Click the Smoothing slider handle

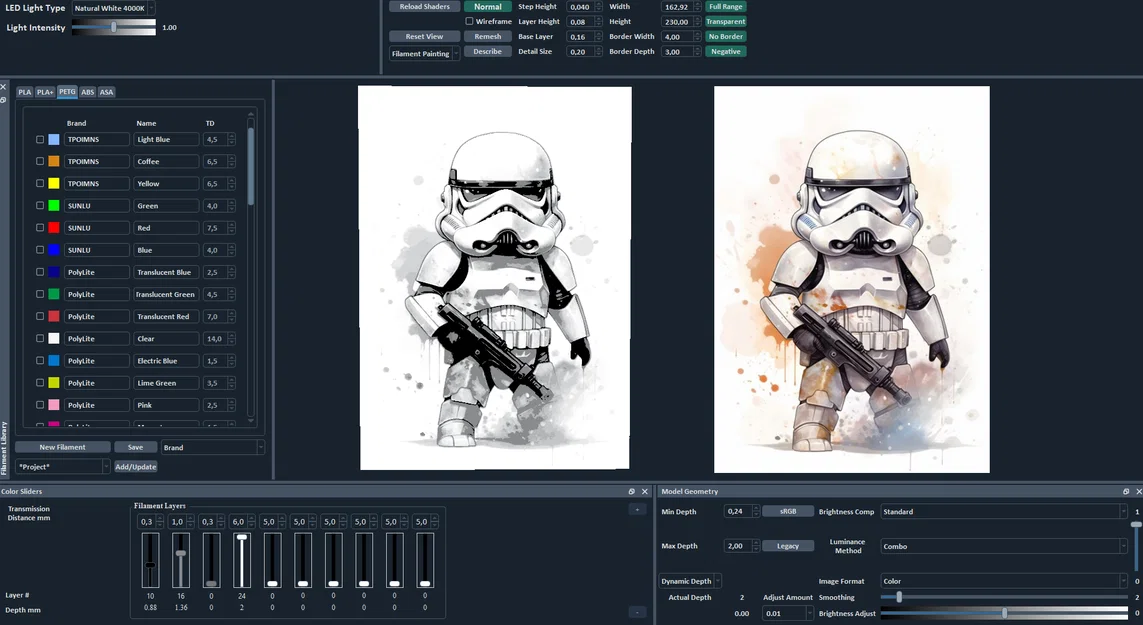(899, 597)
